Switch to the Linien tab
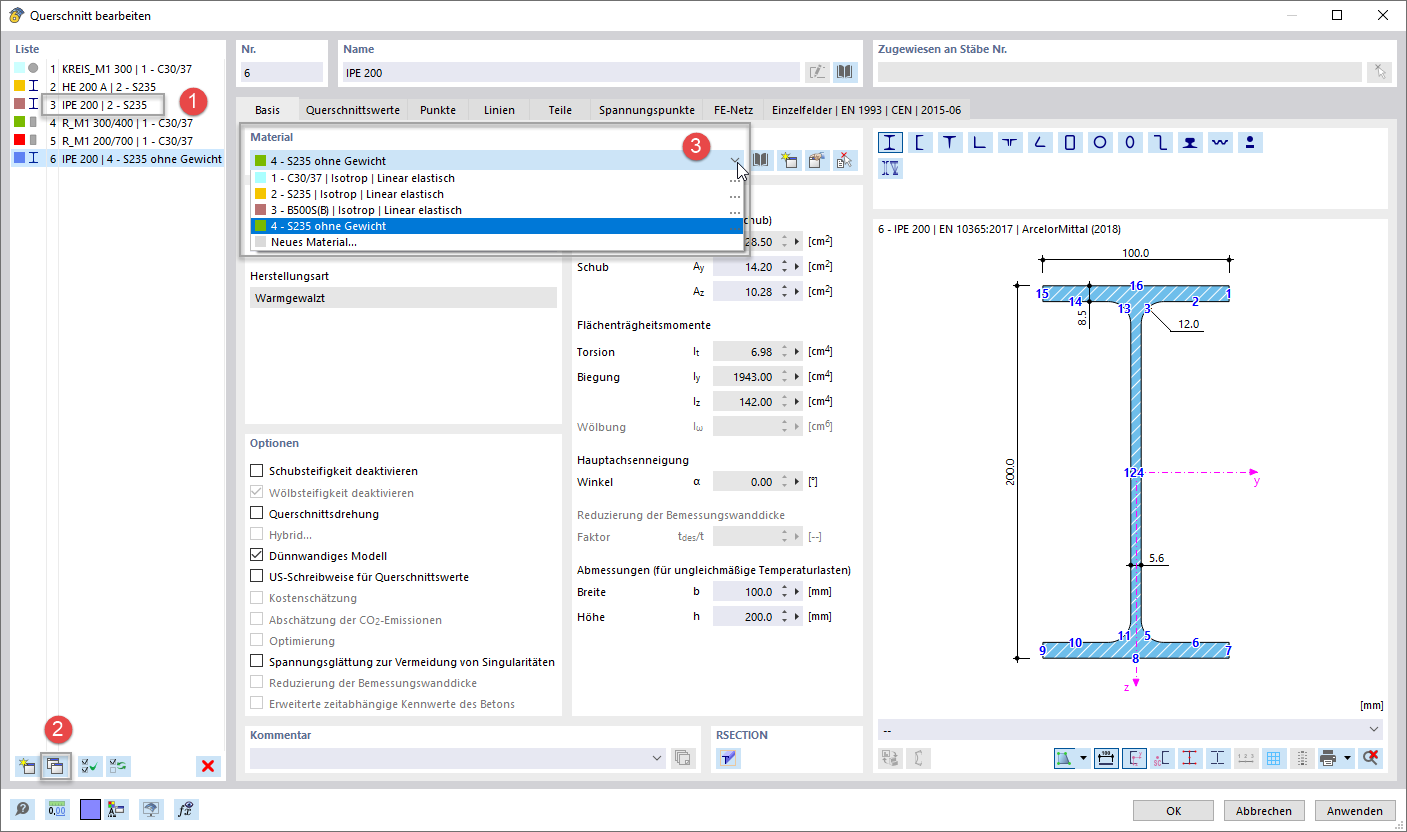 [499, 110]
